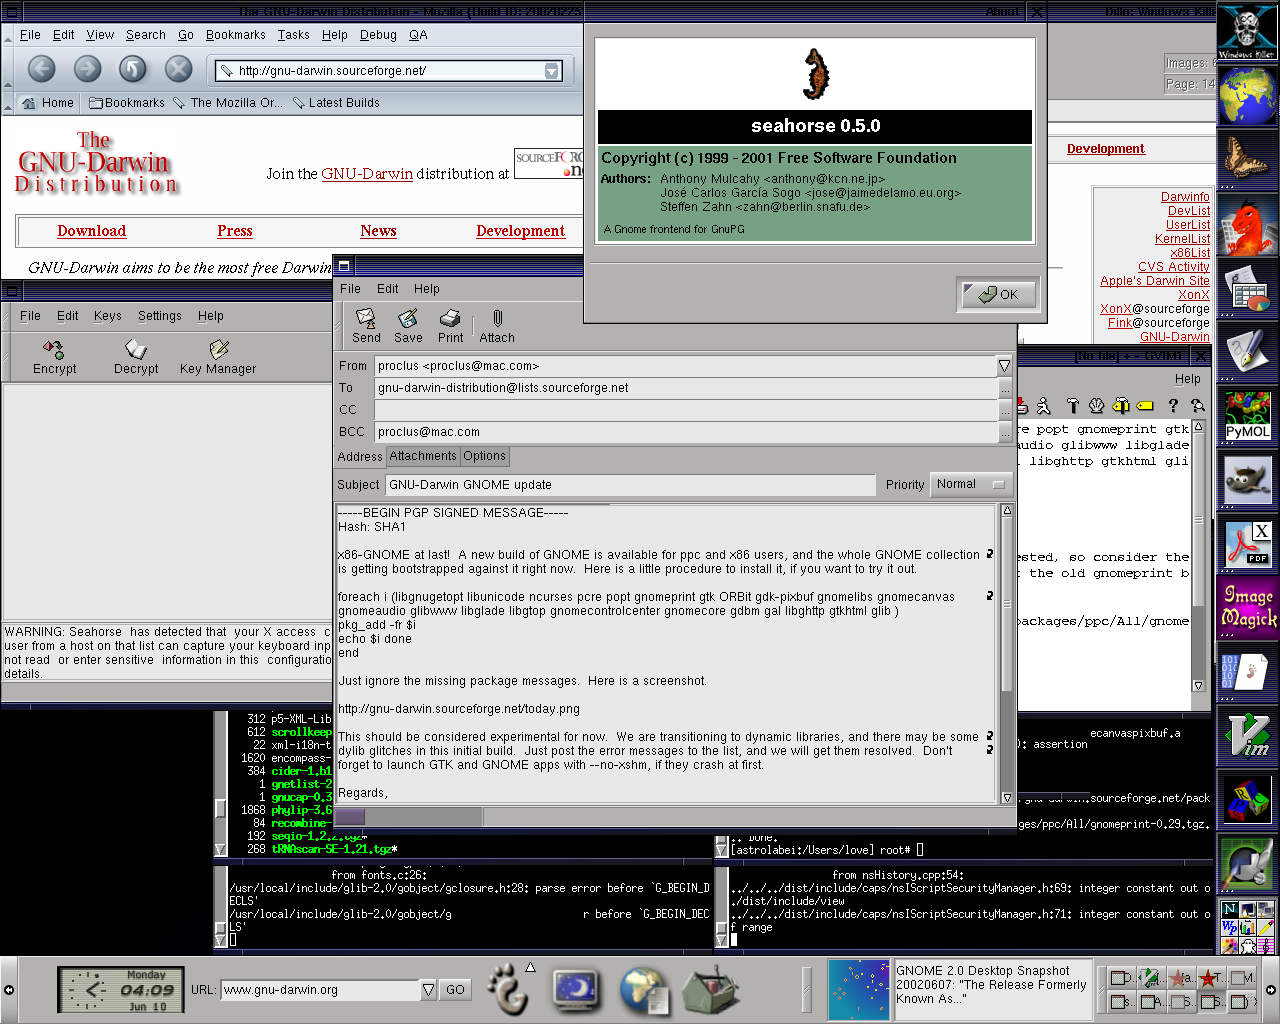The width and height of the screenshot is (1280, 1024).
Task: Select the Encrypt tool in Seahorse
Action: point(54,357)
